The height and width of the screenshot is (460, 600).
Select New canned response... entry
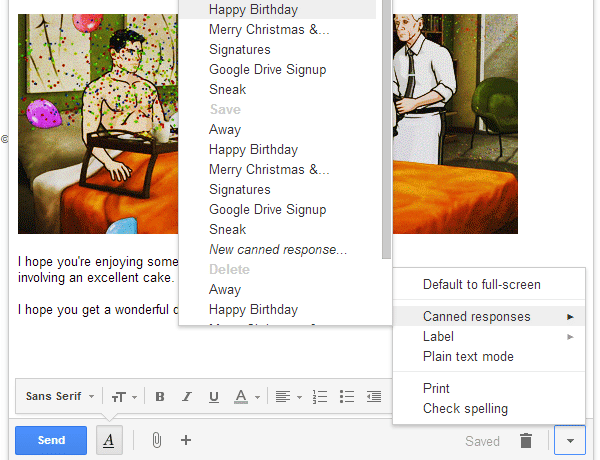pyautogui.click(x=278, y=249)
